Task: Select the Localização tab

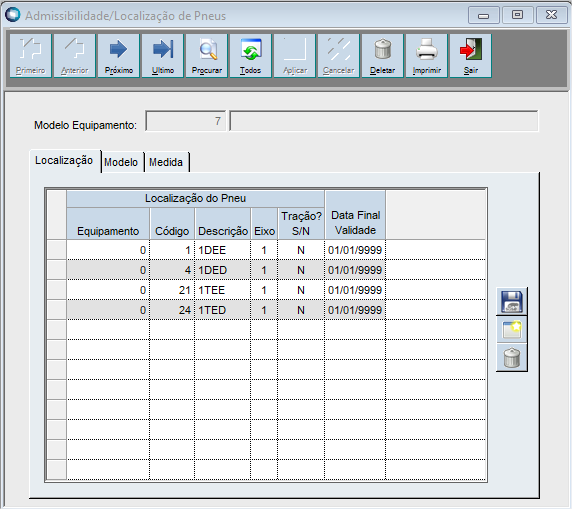Action: [64, 161]
